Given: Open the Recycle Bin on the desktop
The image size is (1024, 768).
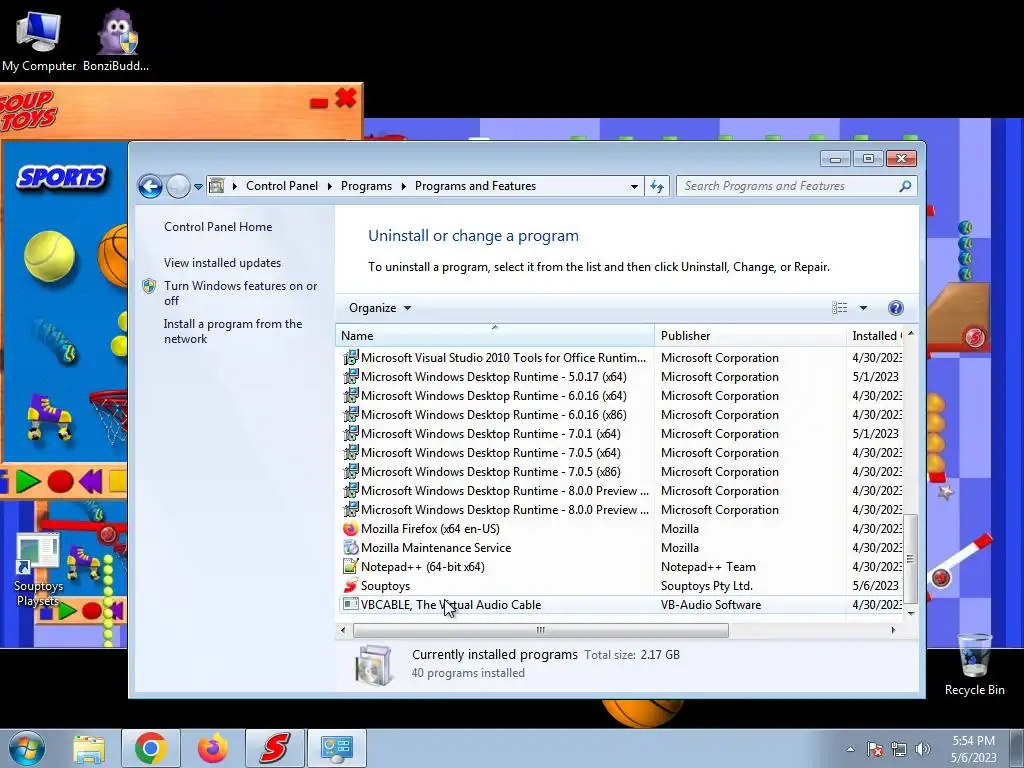Looking at the screenshot, I should 974,664.
